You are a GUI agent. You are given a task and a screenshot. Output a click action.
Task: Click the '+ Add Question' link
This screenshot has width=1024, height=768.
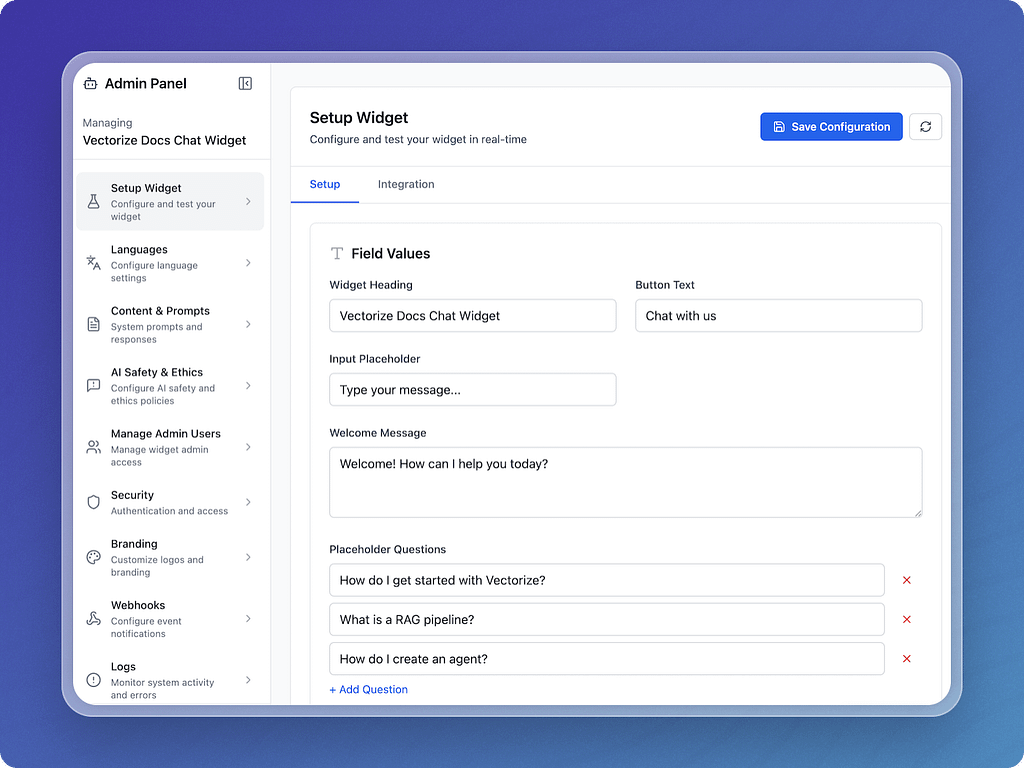(x=368, y=690)
